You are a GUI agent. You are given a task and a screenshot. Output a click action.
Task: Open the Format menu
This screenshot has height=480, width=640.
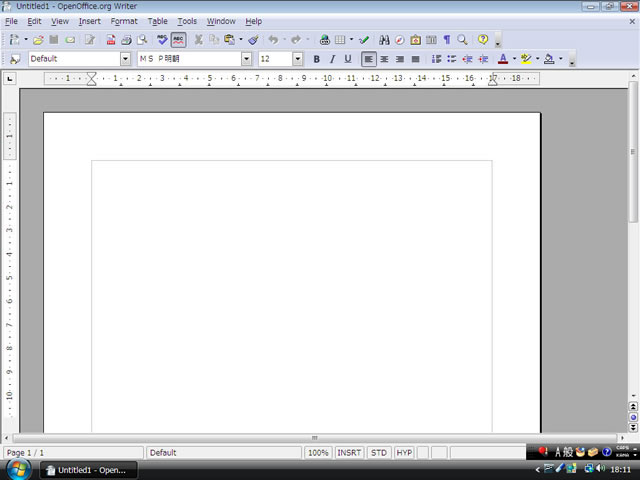click(124, 21)
